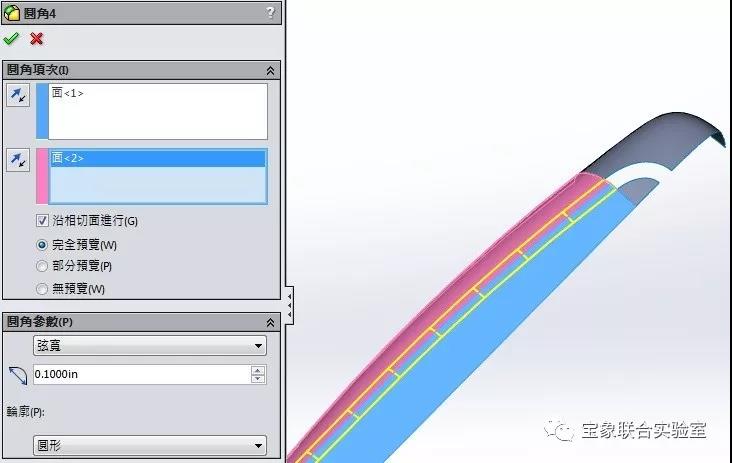Image resolution: width=732 pixels, height=463 pixels.
Task: Collapse 圓角參數 section
Action: pyautogui.click(x=270, y=323)
